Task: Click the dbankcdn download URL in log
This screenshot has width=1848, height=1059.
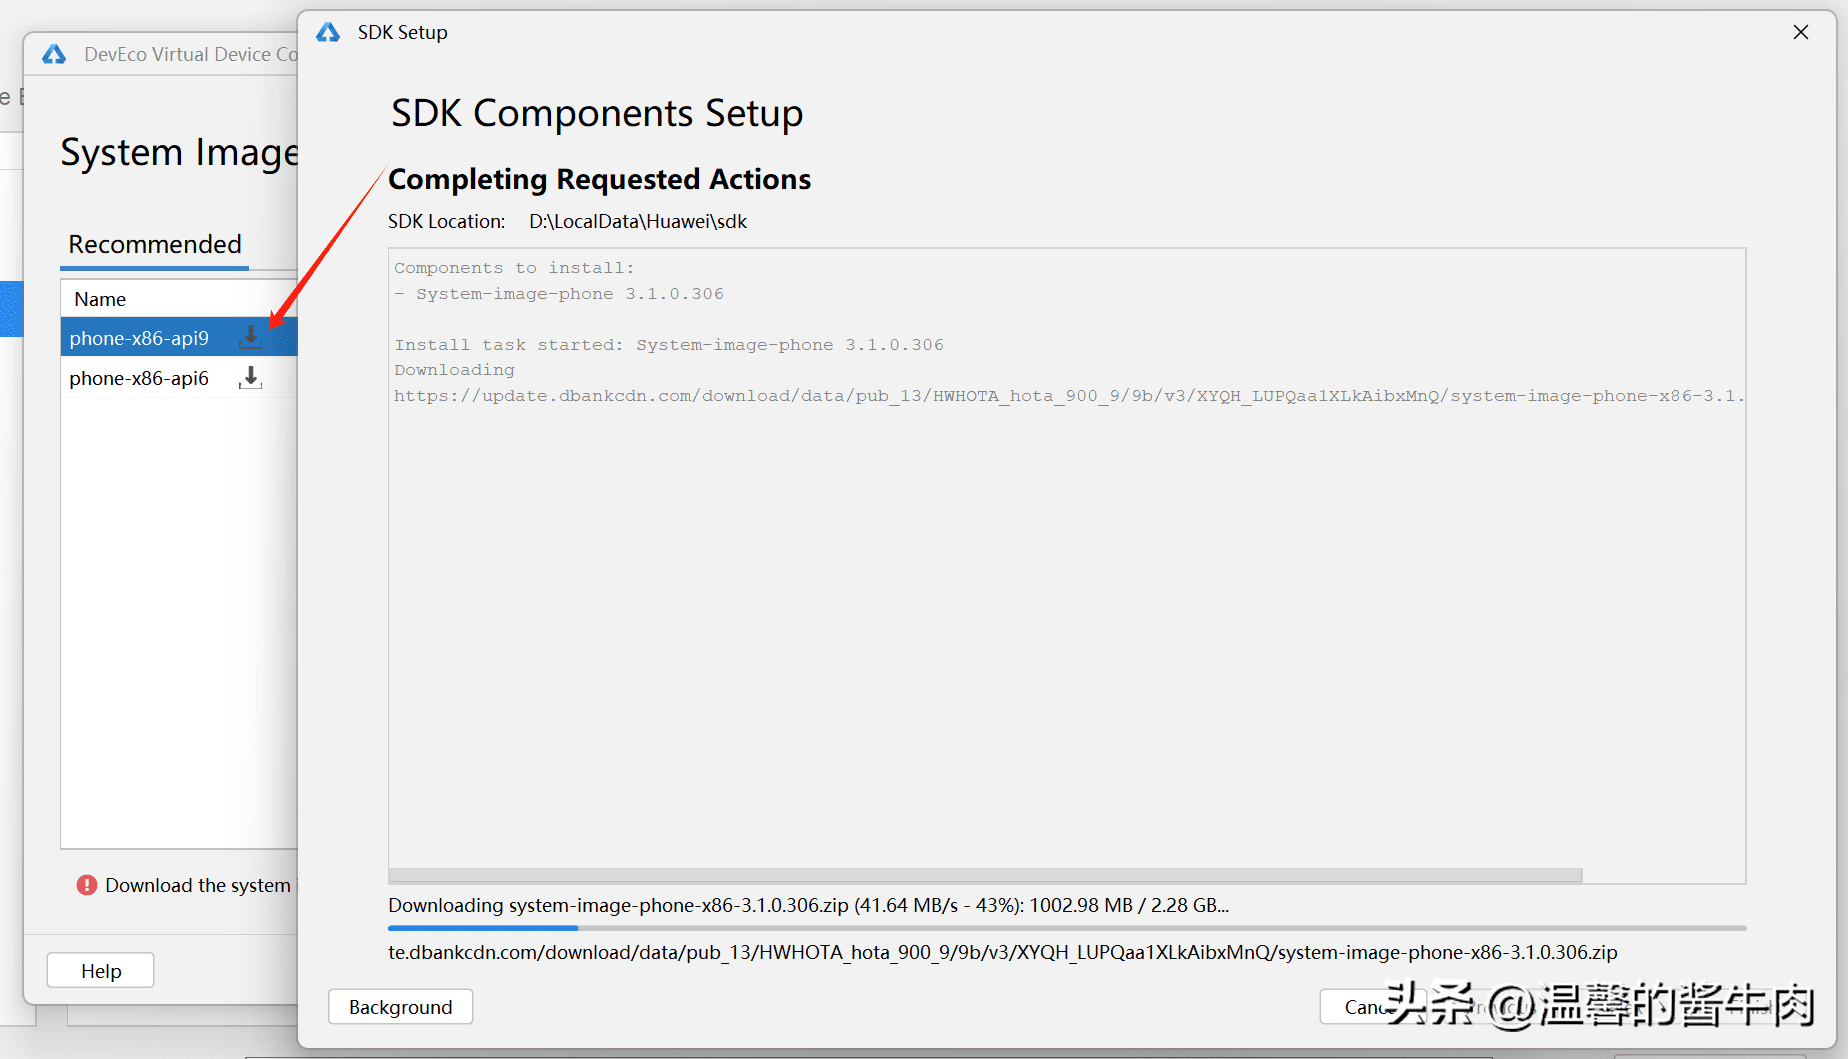Action: (1066, 396)
